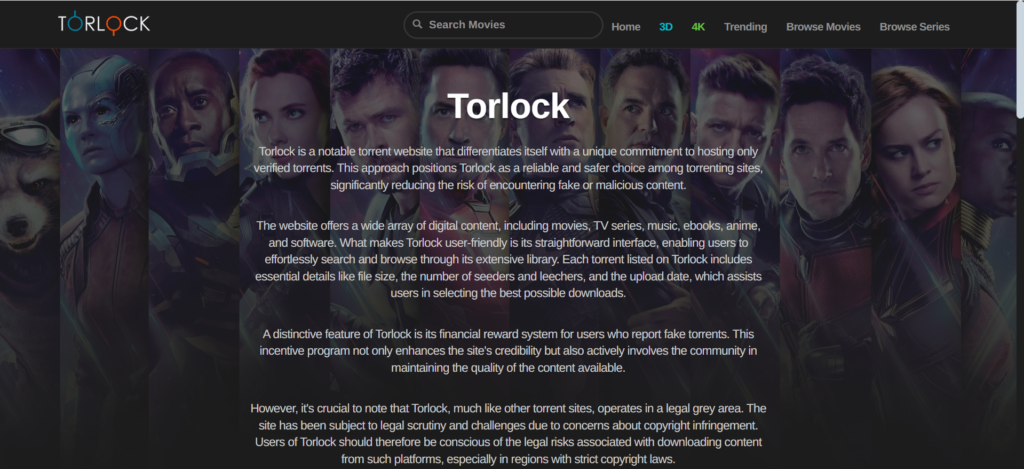Viewport: 1024px width, 469px height.
Task: Go to the Trending page
Action: [x=745, y=27]
